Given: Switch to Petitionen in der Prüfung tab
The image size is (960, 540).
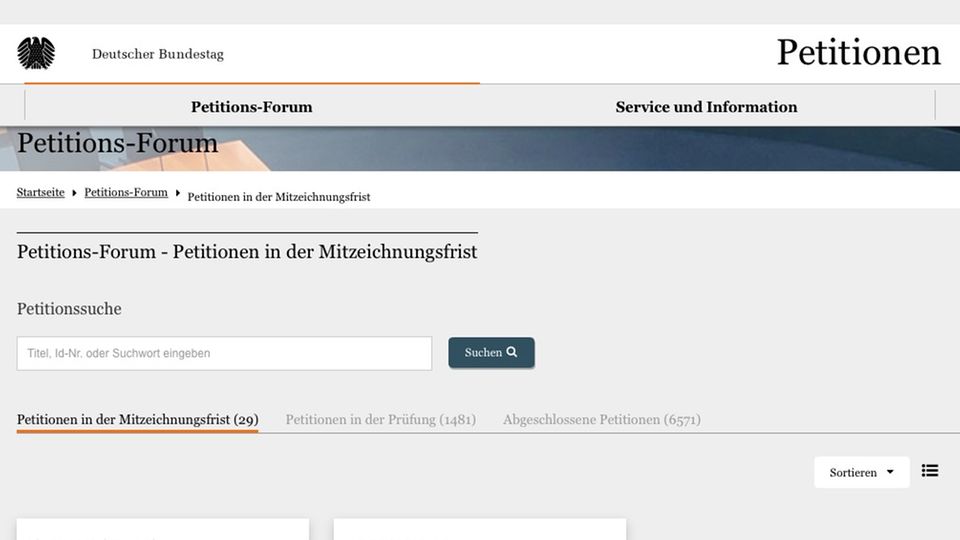Looking at the screenshot, I should click(x=380, y=420).
